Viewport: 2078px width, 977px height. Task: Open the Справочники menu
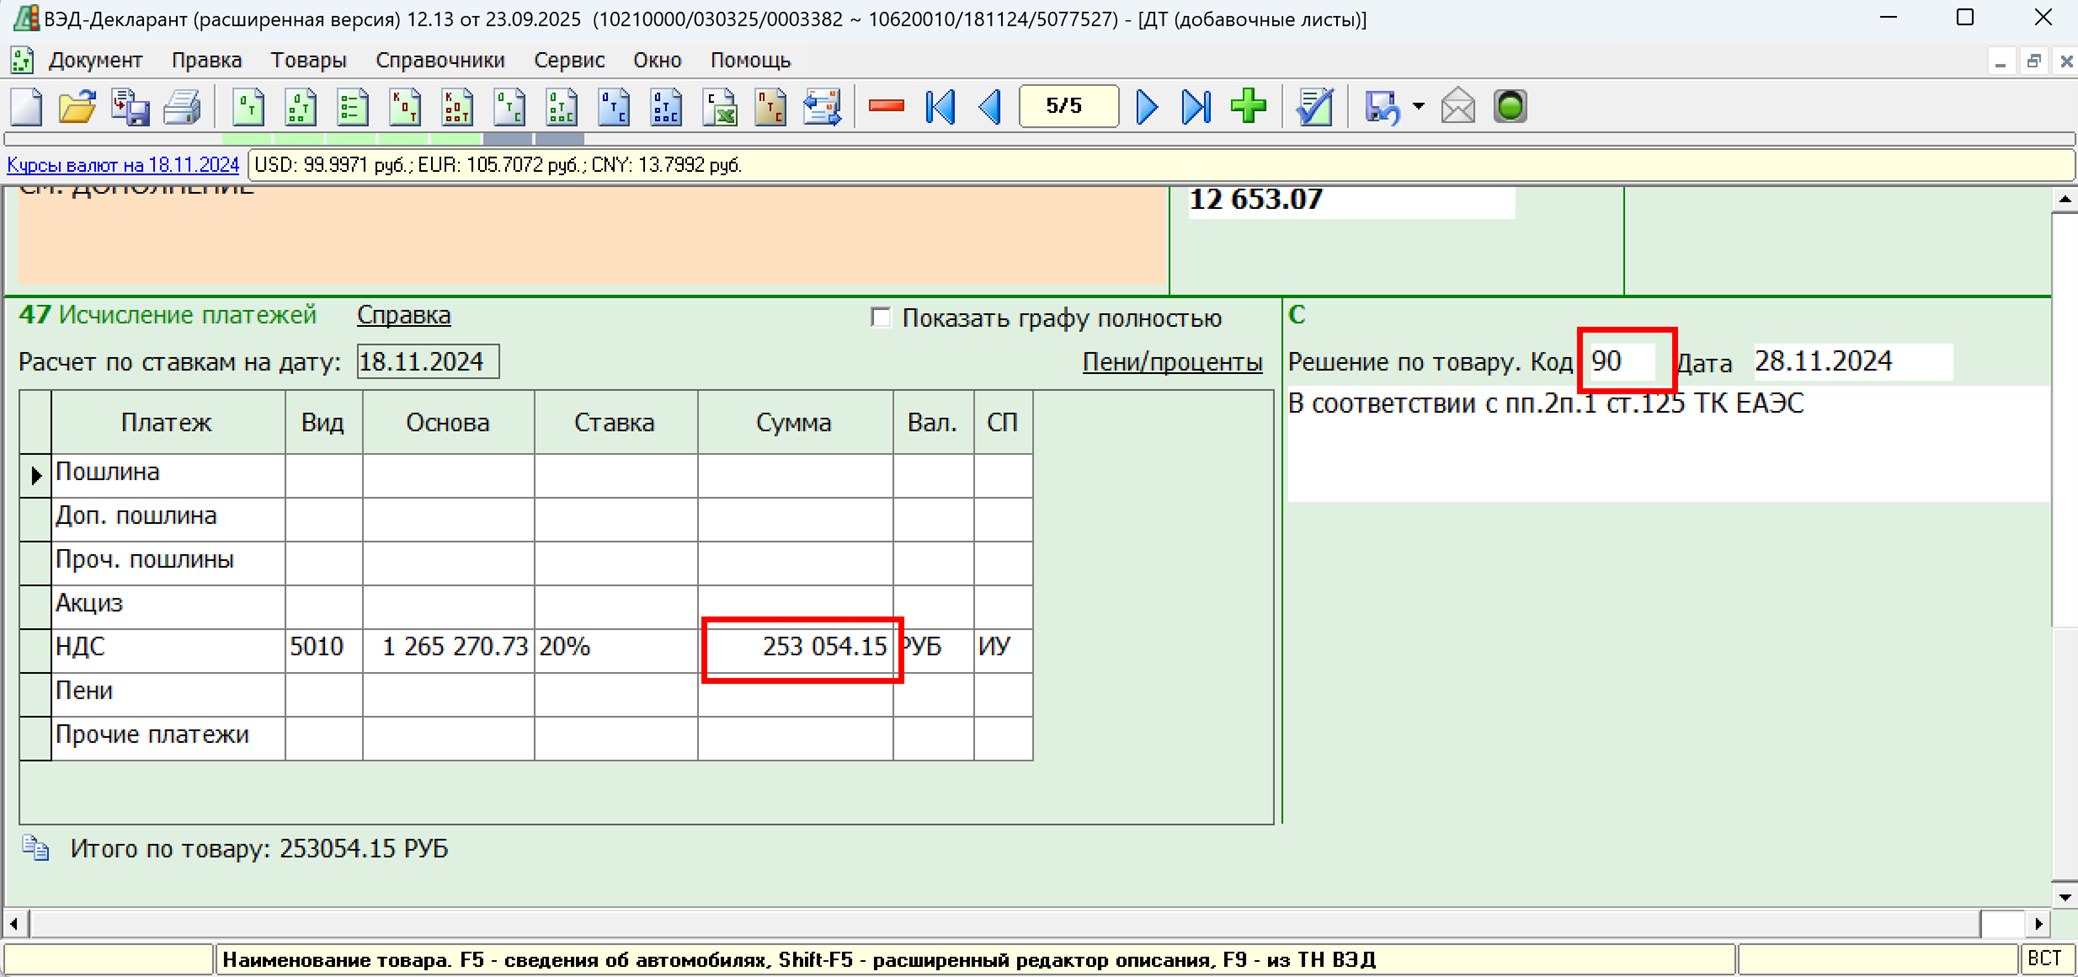coord(440,60)
